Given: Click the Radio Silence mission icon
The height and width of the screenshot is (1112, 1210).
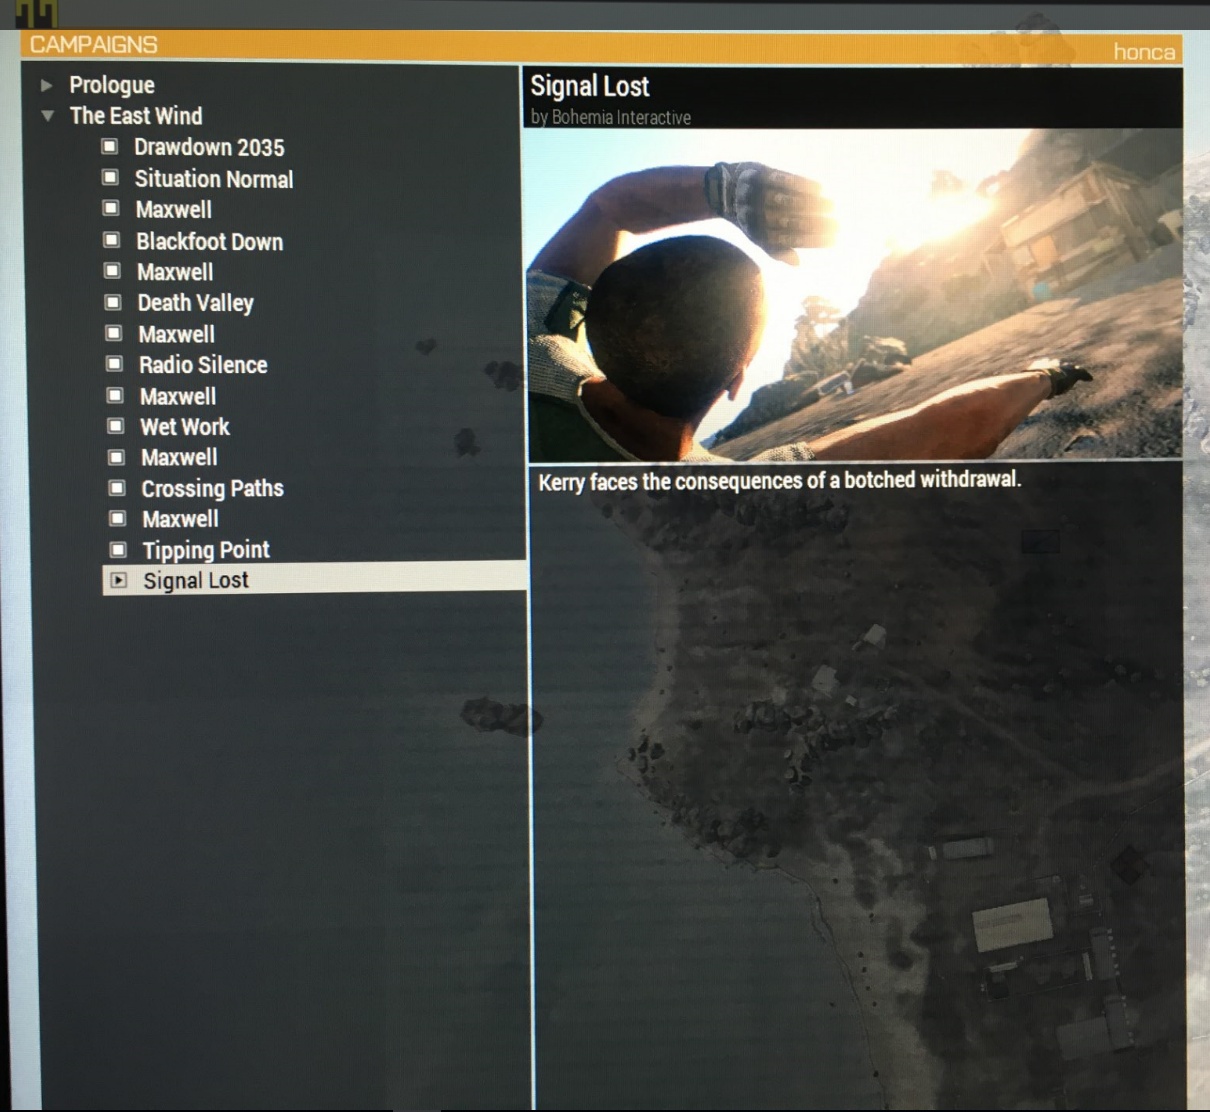Looking at the screenshot, I should point(115,364).
